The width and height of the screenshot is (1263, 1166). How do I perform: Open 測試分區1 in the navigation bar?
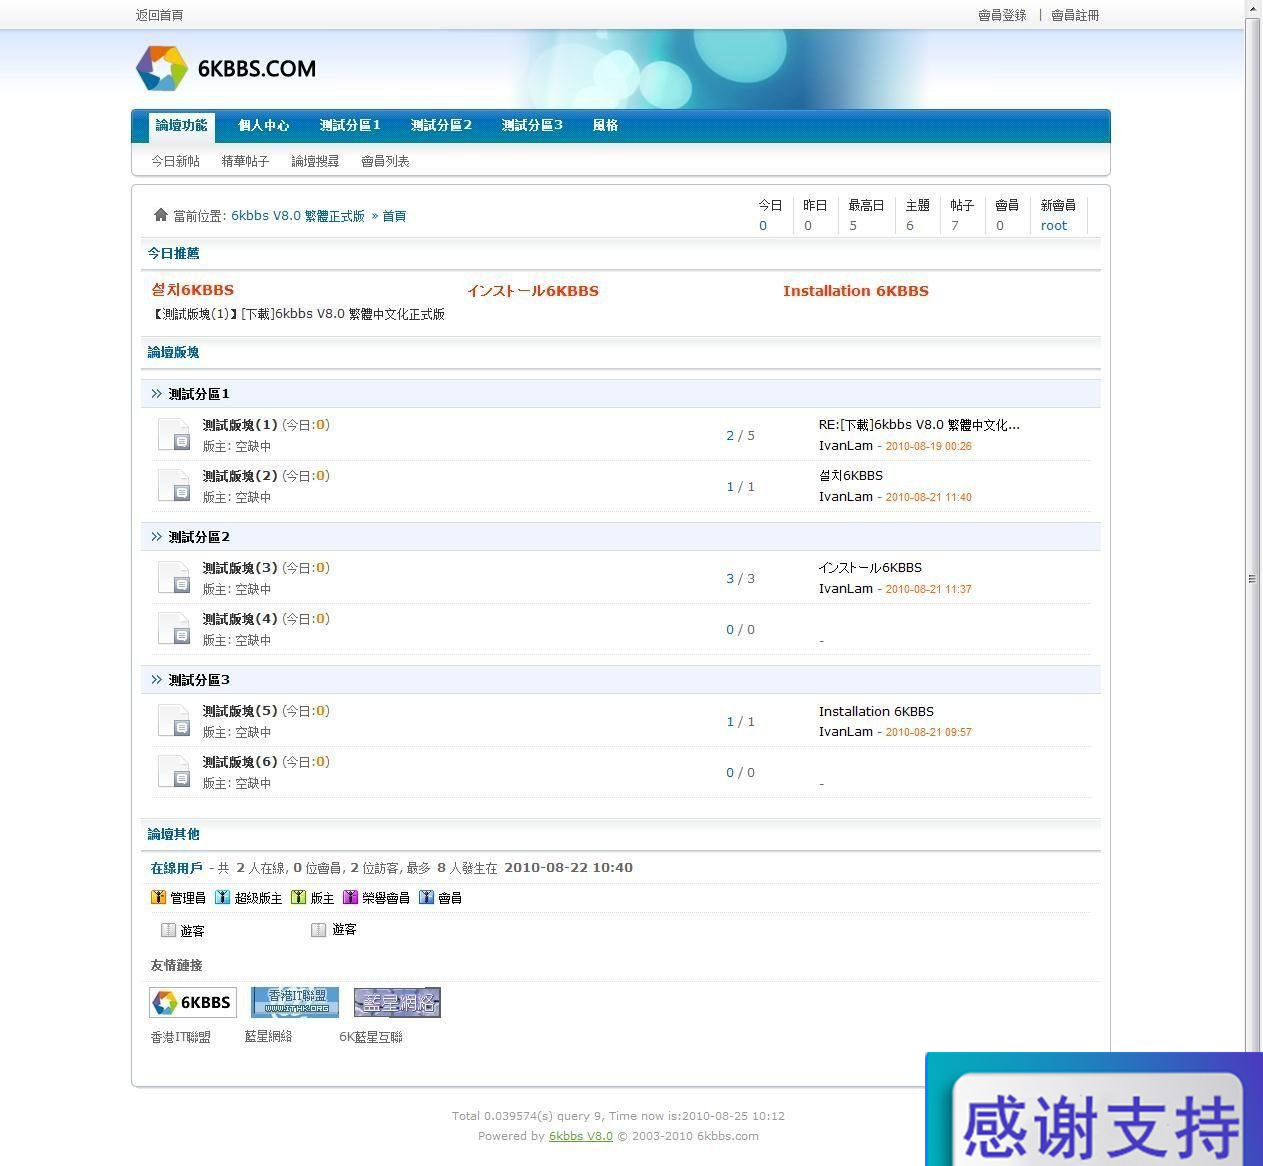coord(350,126)
